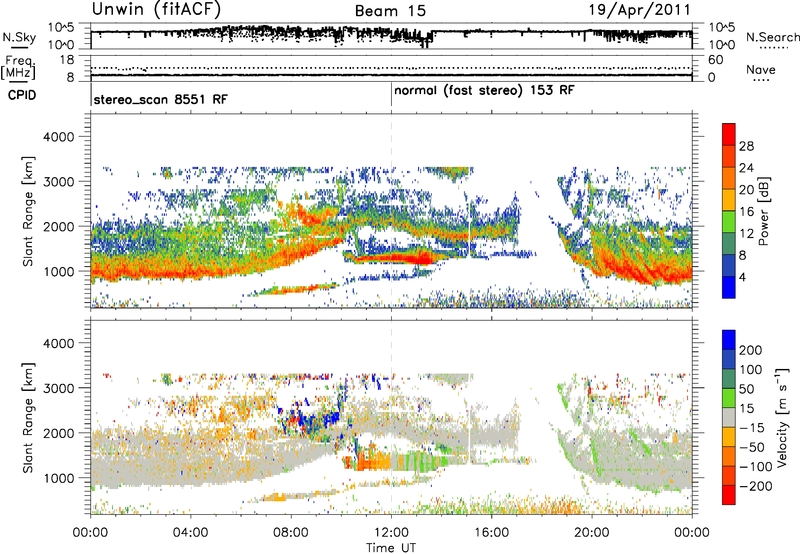Screen dimensions: 800x554
Task: Click the "Unwin (fitACF)" plot title
Action: pos(156,9)
